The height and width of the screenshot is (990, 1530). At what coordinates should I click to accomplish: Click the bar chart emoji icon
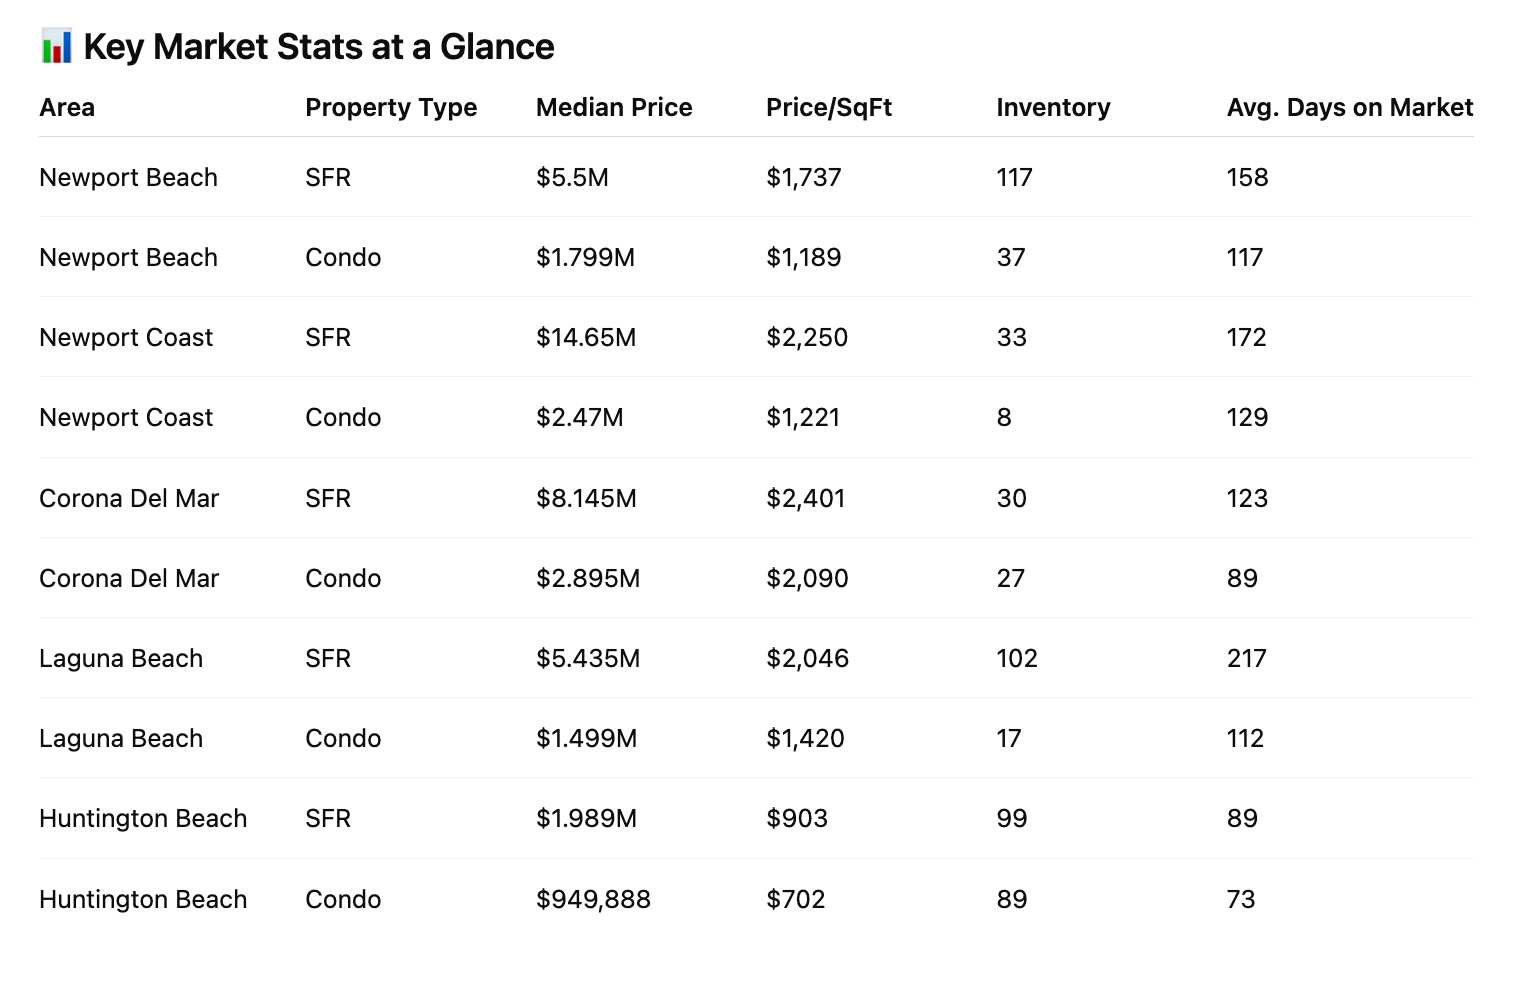tap(56, 47)
